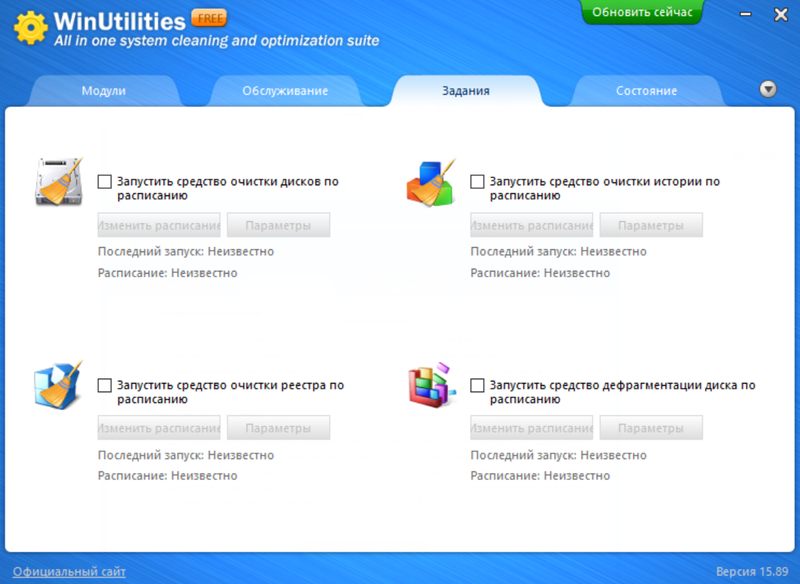Open the round dropdown arrow menu
800x584 pixels.
768,89
